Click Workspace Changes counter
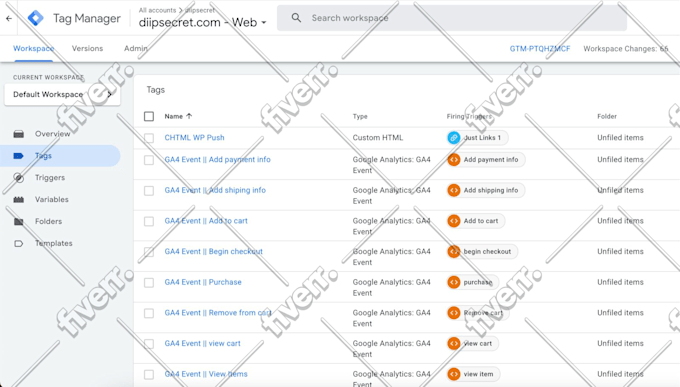Image resolution: width=680 pixels, height=387 pixels. pos(626,49)
